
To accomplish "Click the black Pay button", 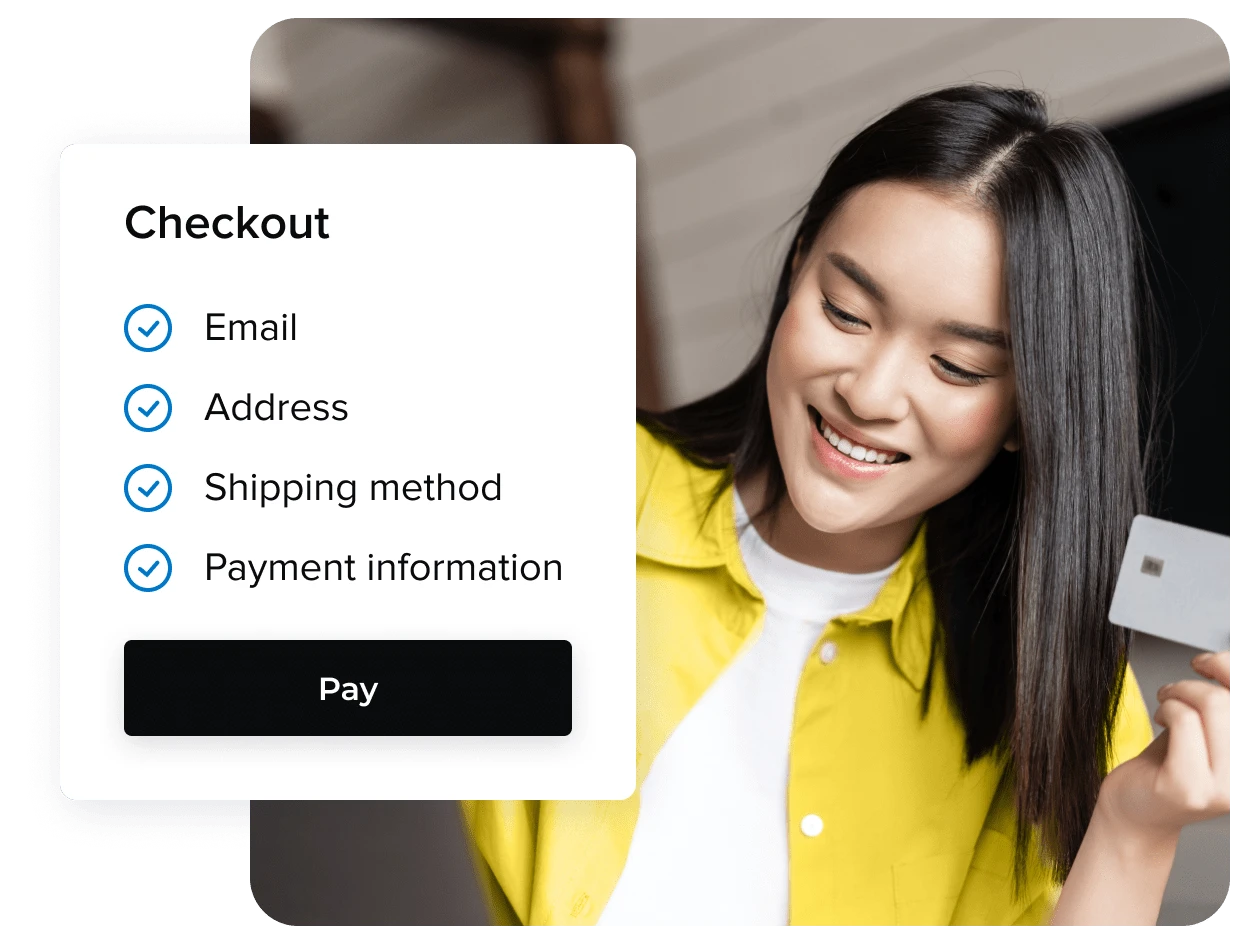I will click(348, 688).
